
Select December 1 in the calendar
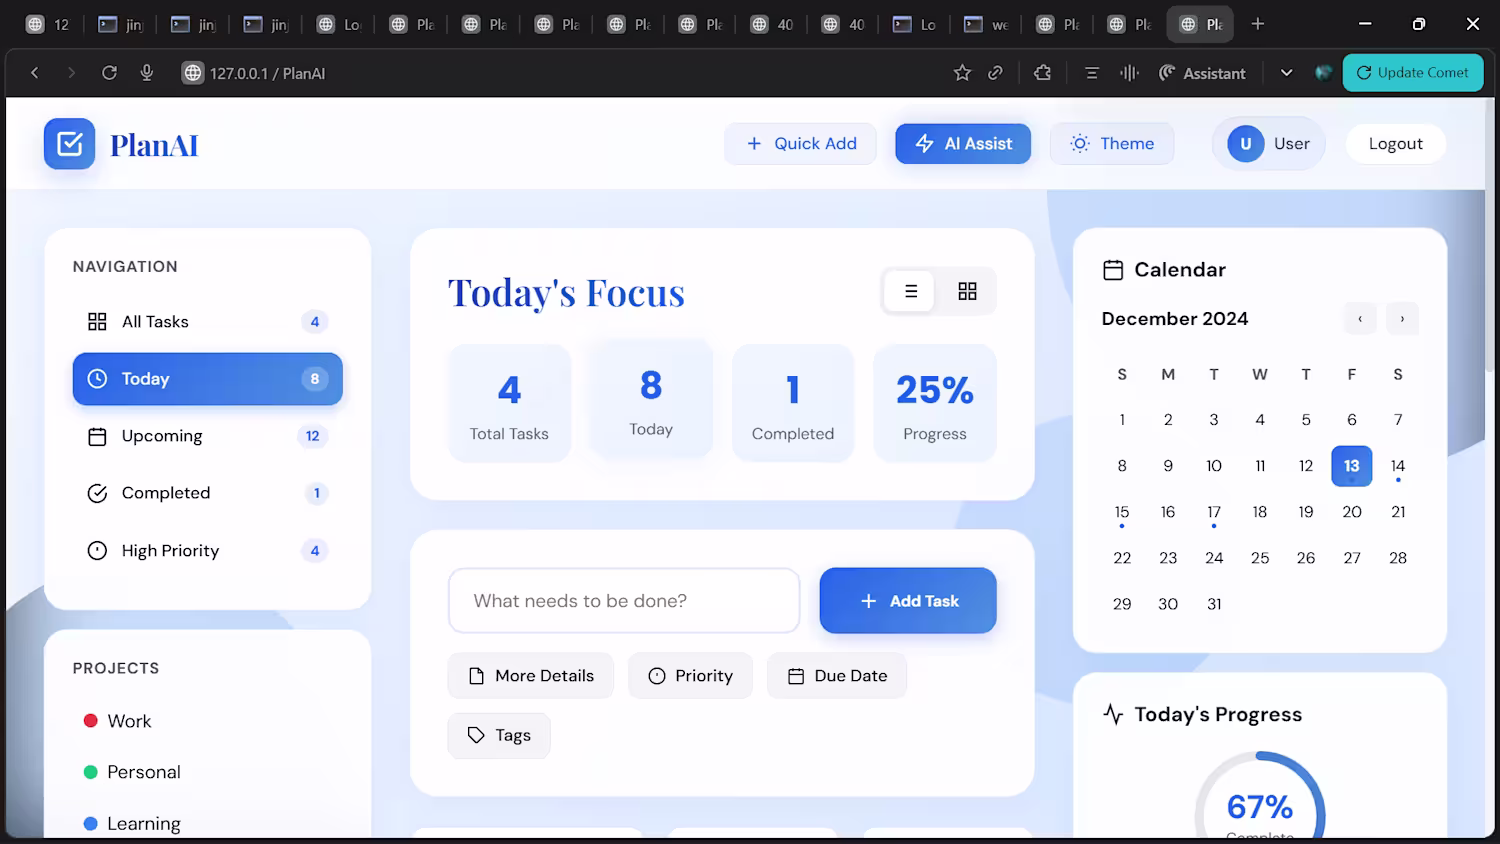tap(1122, 420)
